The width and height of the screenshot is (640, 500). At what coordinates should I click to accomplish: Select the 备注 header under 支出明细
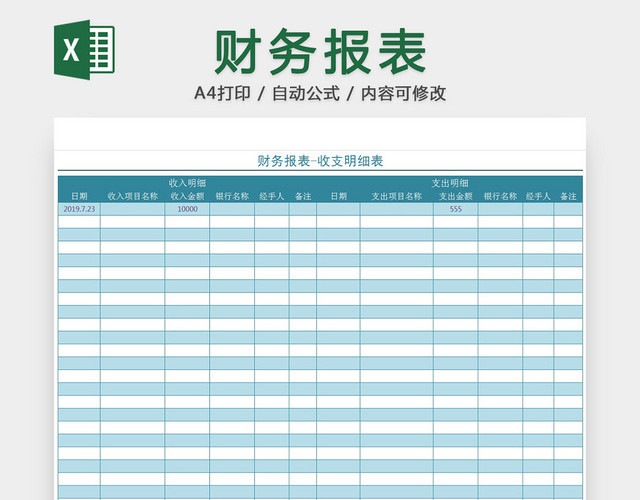pos(568,196)
